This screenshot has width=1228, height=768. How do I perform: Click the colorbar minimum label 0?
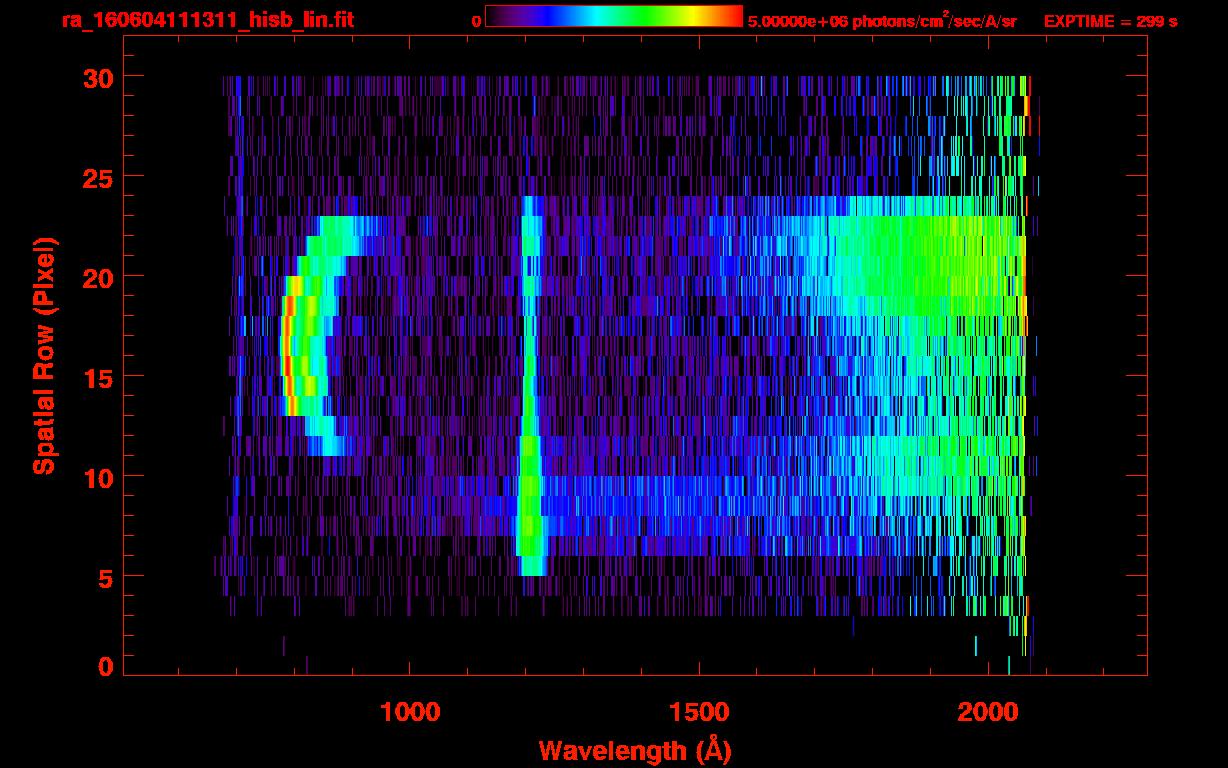[476, 21]
